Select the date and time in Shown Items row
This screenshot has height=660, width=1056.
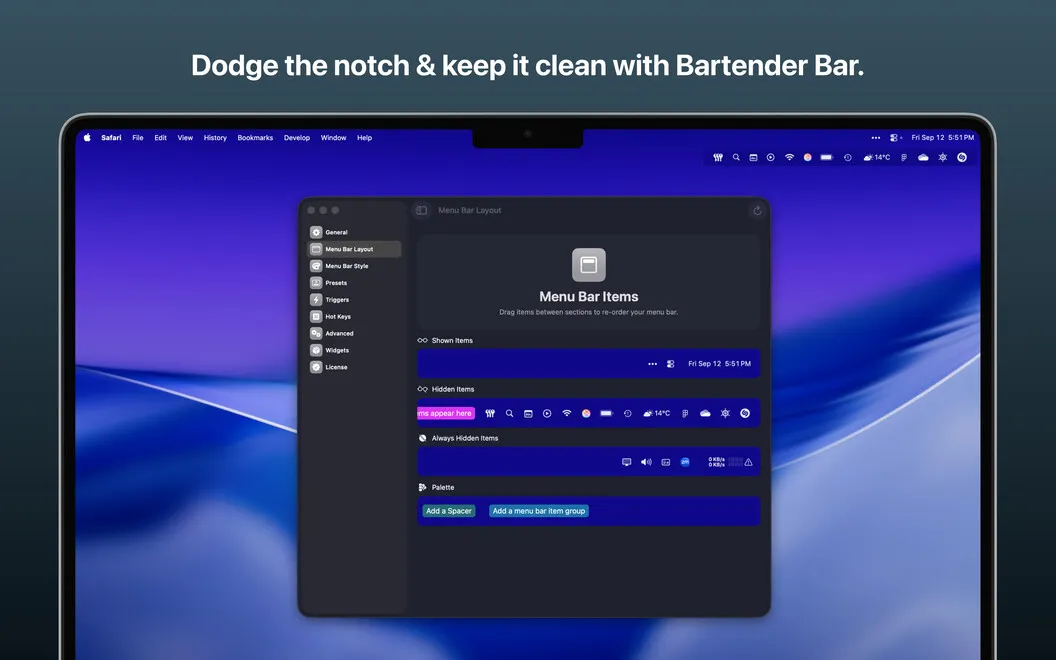coord(719,364)
